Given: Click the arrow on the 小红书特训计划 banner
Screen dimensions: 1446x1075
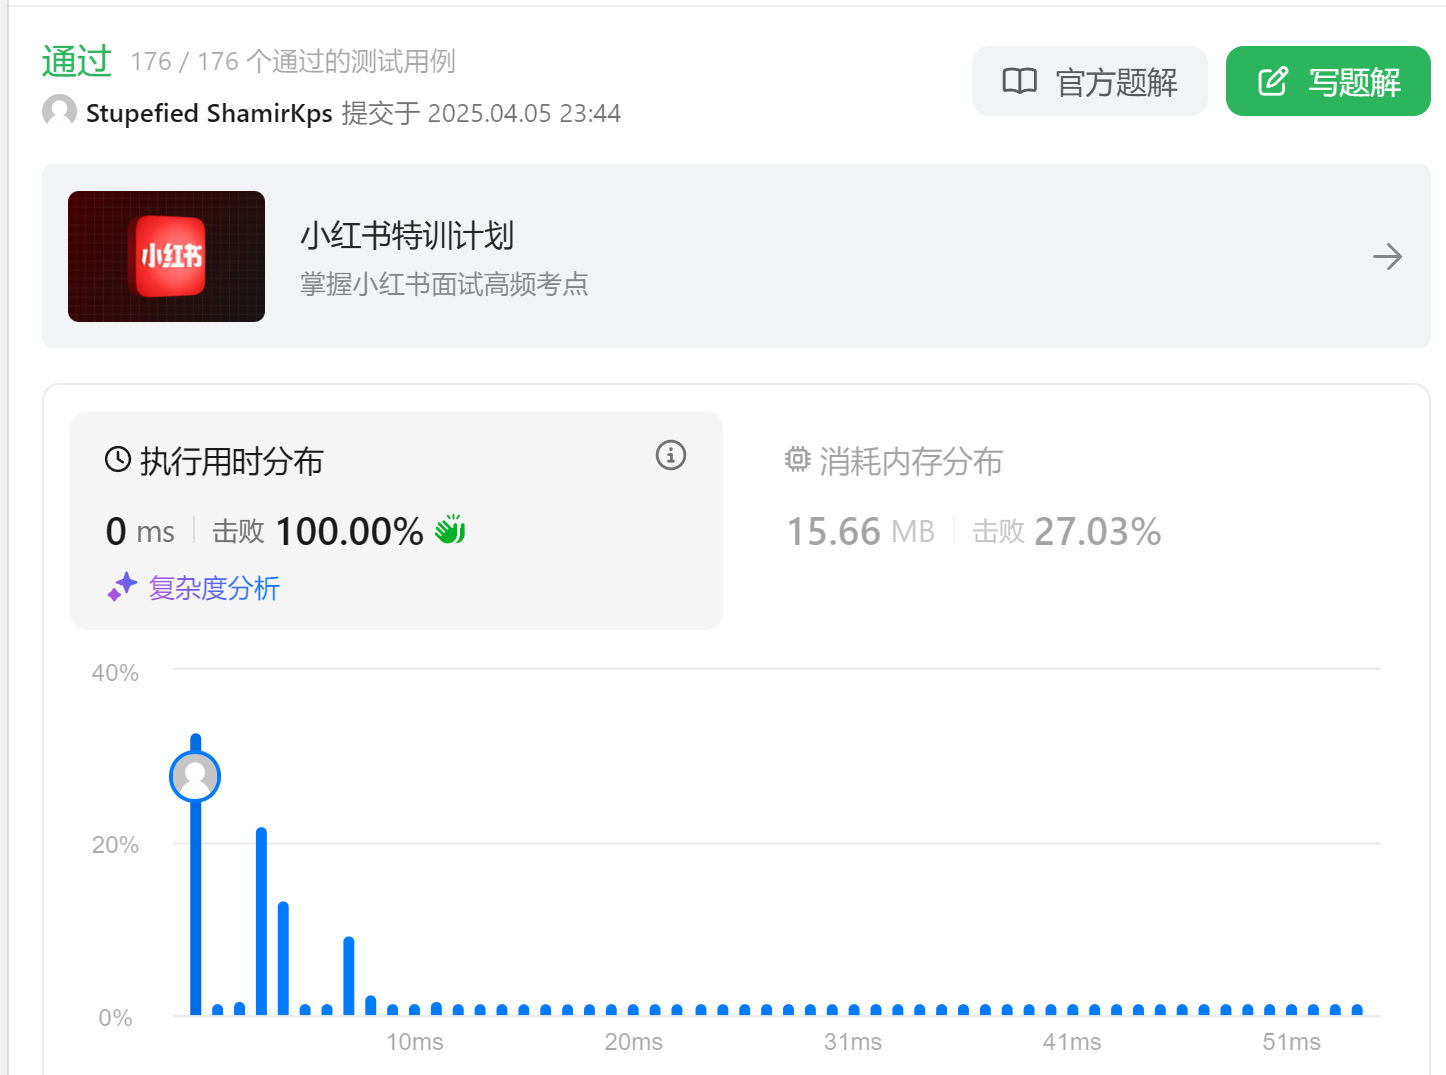Looking at the screenshot, I should pyautogui.click(x=1387, y=257).
